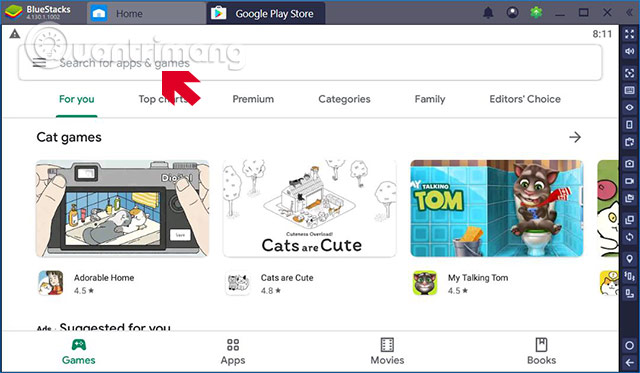The height and width of the screenshot is (373, 640).
Task: Click Adorable Home app icon
Action: tap(51, 283)
